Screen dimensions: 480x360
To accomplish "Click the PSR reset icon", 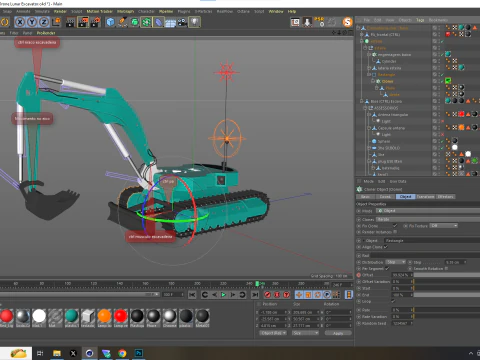I will (x=320, y=22).
